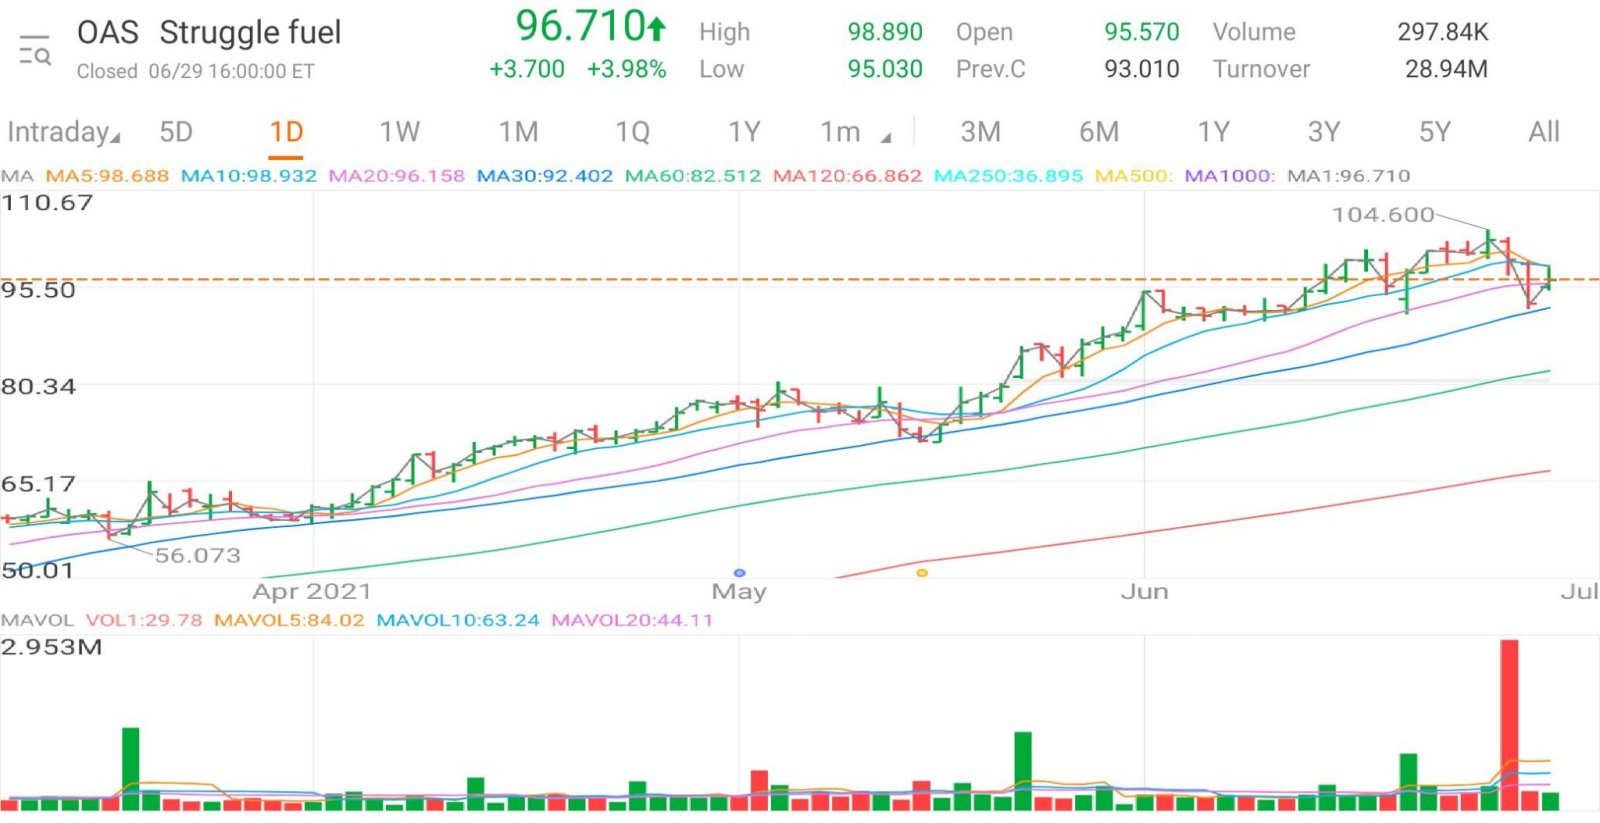Click the Apr 2021 axis label
1600x823 pixels.
click(x=312, y=592)
